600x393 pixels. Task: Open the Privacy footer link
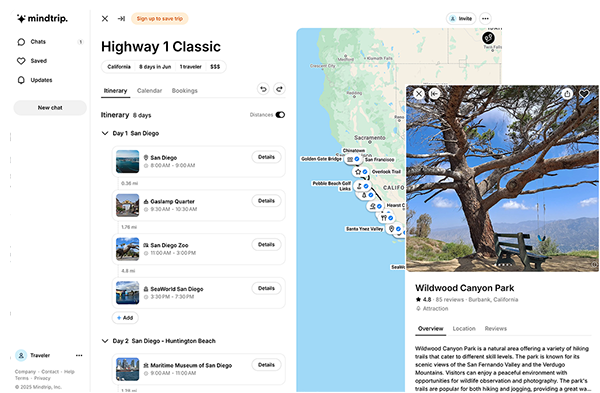tap(42, 378)
